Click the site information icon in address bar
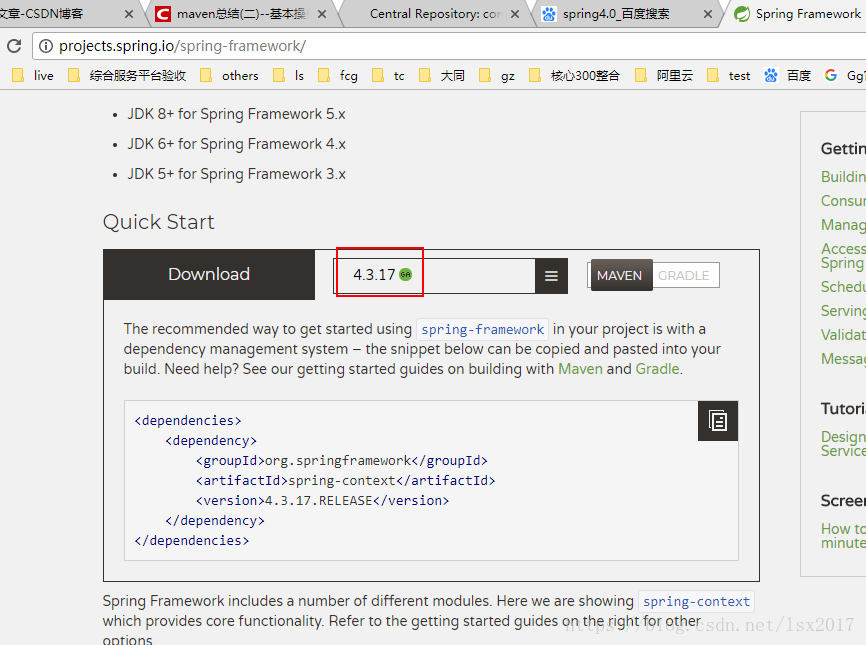This screenshot has width=866, height=645. [46, 46]
